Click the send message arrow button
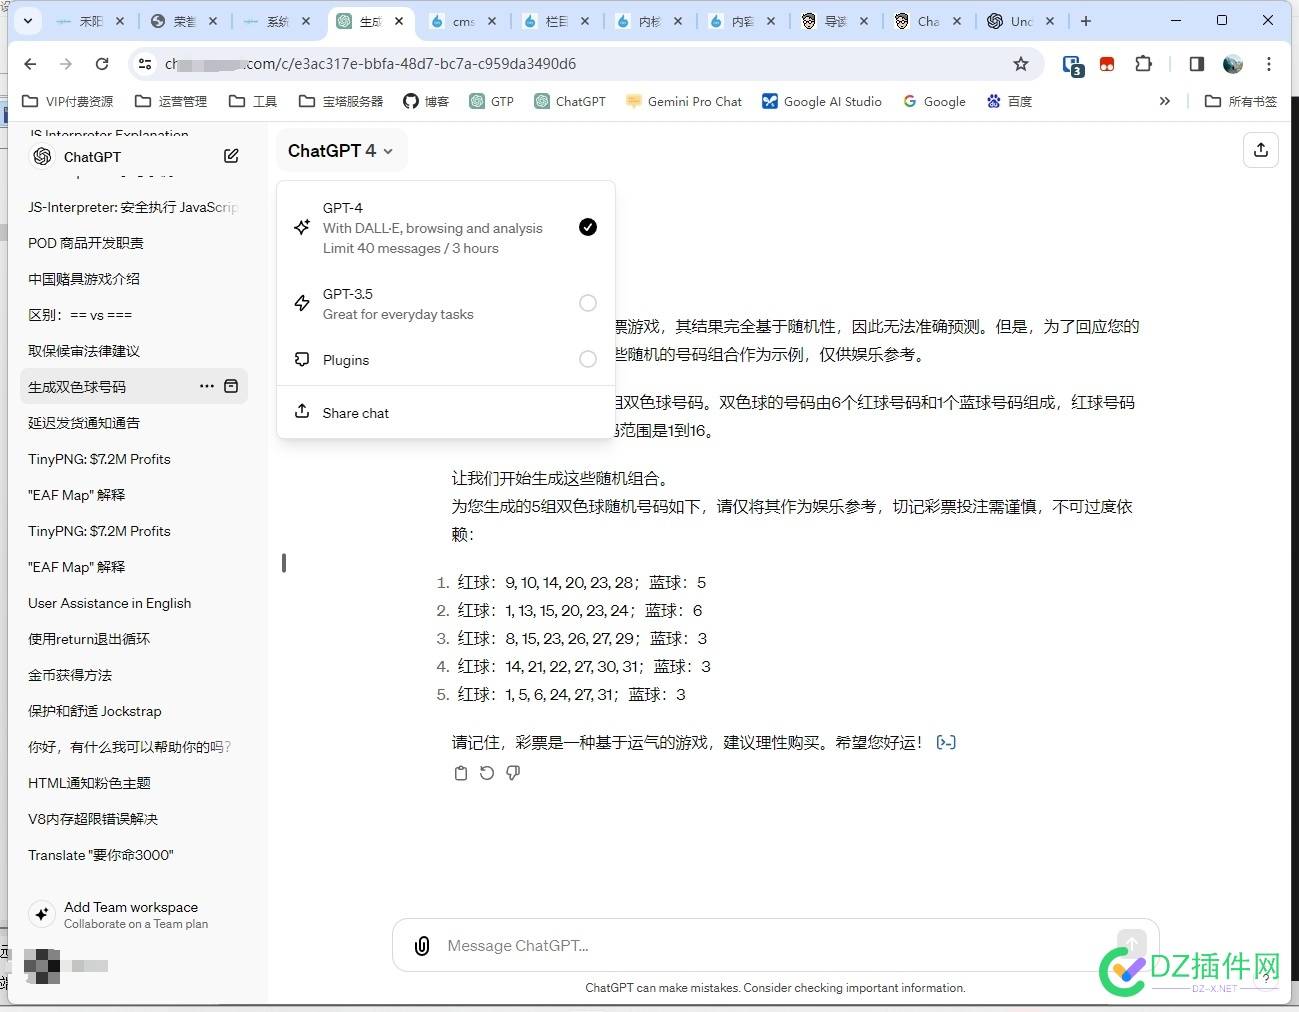The image size is (1299, 1012). (x=1131, y=945)
